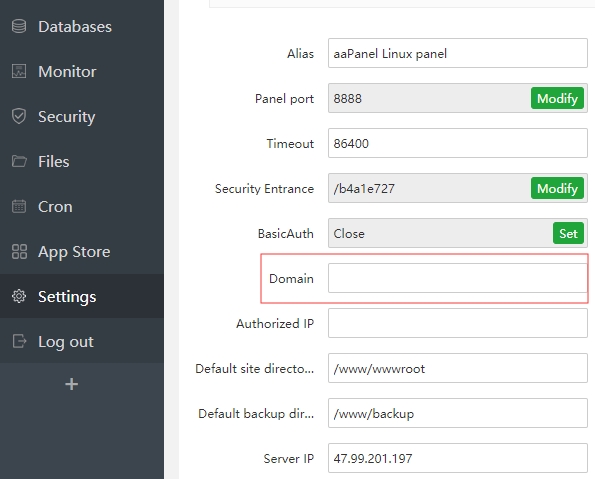Set the BasicAuth option
Image resolution: width=595 pixels, height=479 pixels.
pos(568,233)
